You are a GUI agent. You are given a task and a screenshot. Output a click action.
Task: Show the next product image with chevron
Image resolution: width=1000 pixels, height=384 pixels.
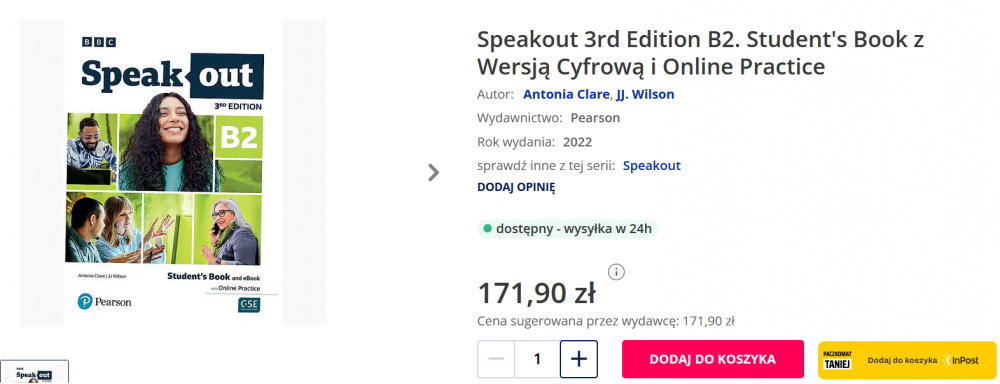tap(434, 172)
